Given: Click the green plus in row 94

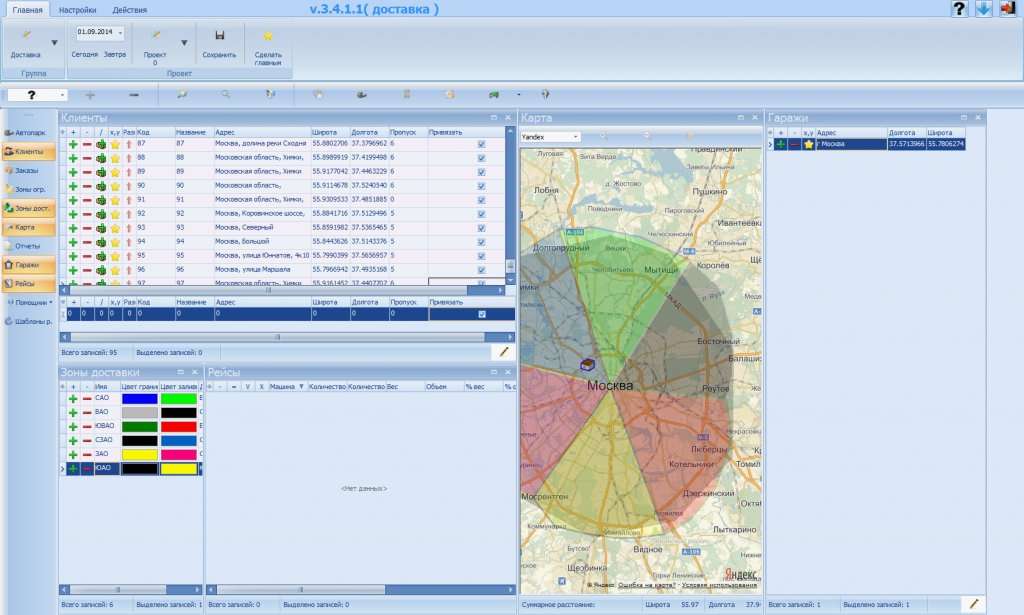Looking at the screenshot, I should pyautogui.click(x=73, y=242).
